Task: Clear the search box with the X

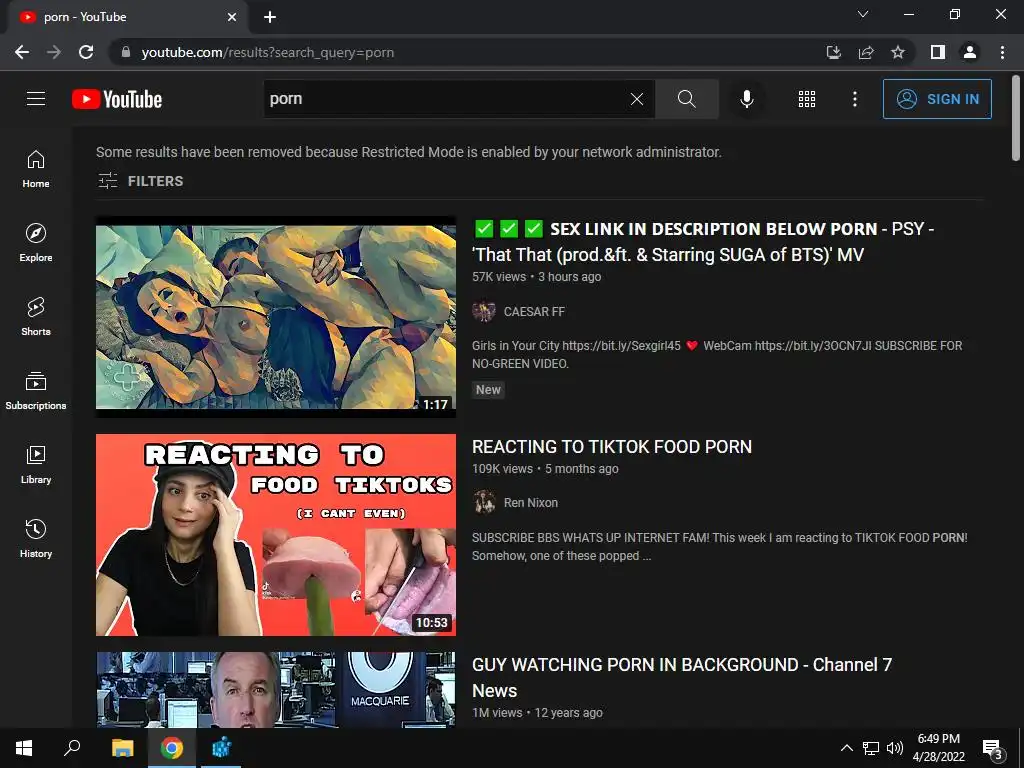Action: coord(637,99)
